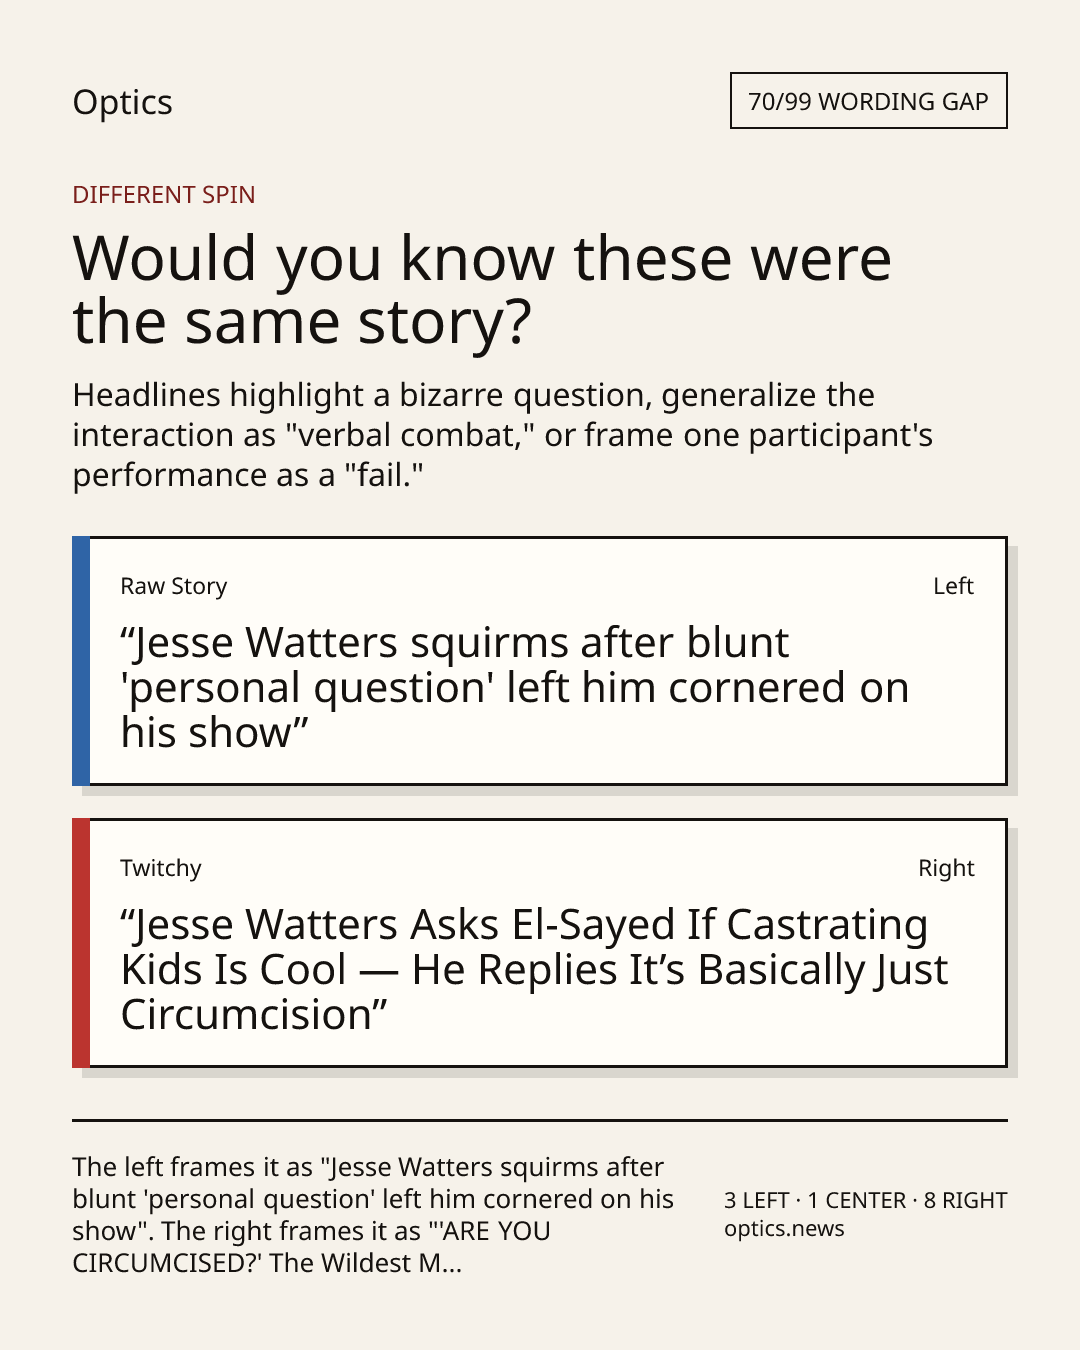Click the 70/99 WORDING GAP badge
1080x1350 pixels.
(x=868, y=101)
